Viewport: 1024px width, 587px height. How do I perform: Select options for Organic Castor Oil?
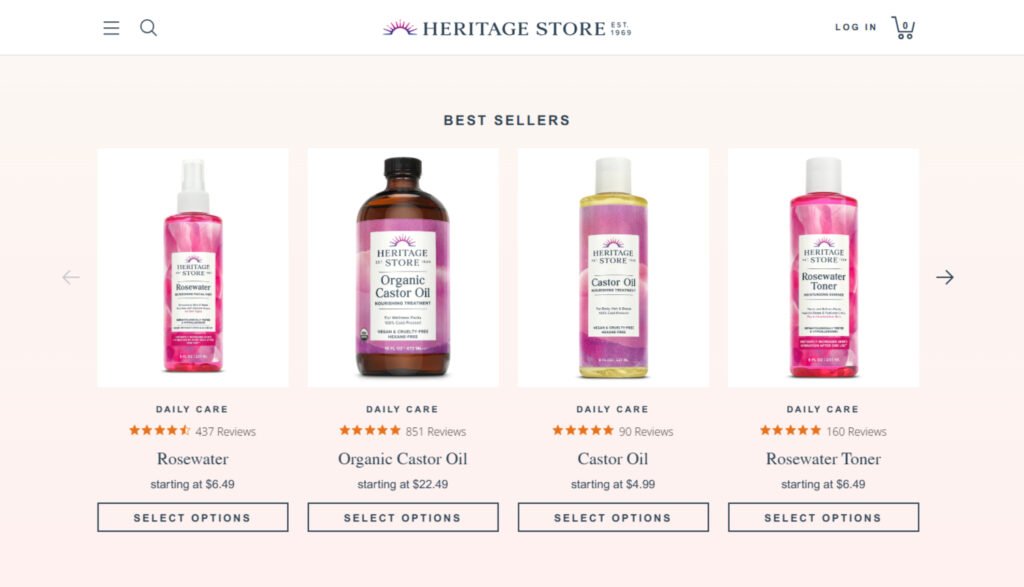click(x=402, y=517)
